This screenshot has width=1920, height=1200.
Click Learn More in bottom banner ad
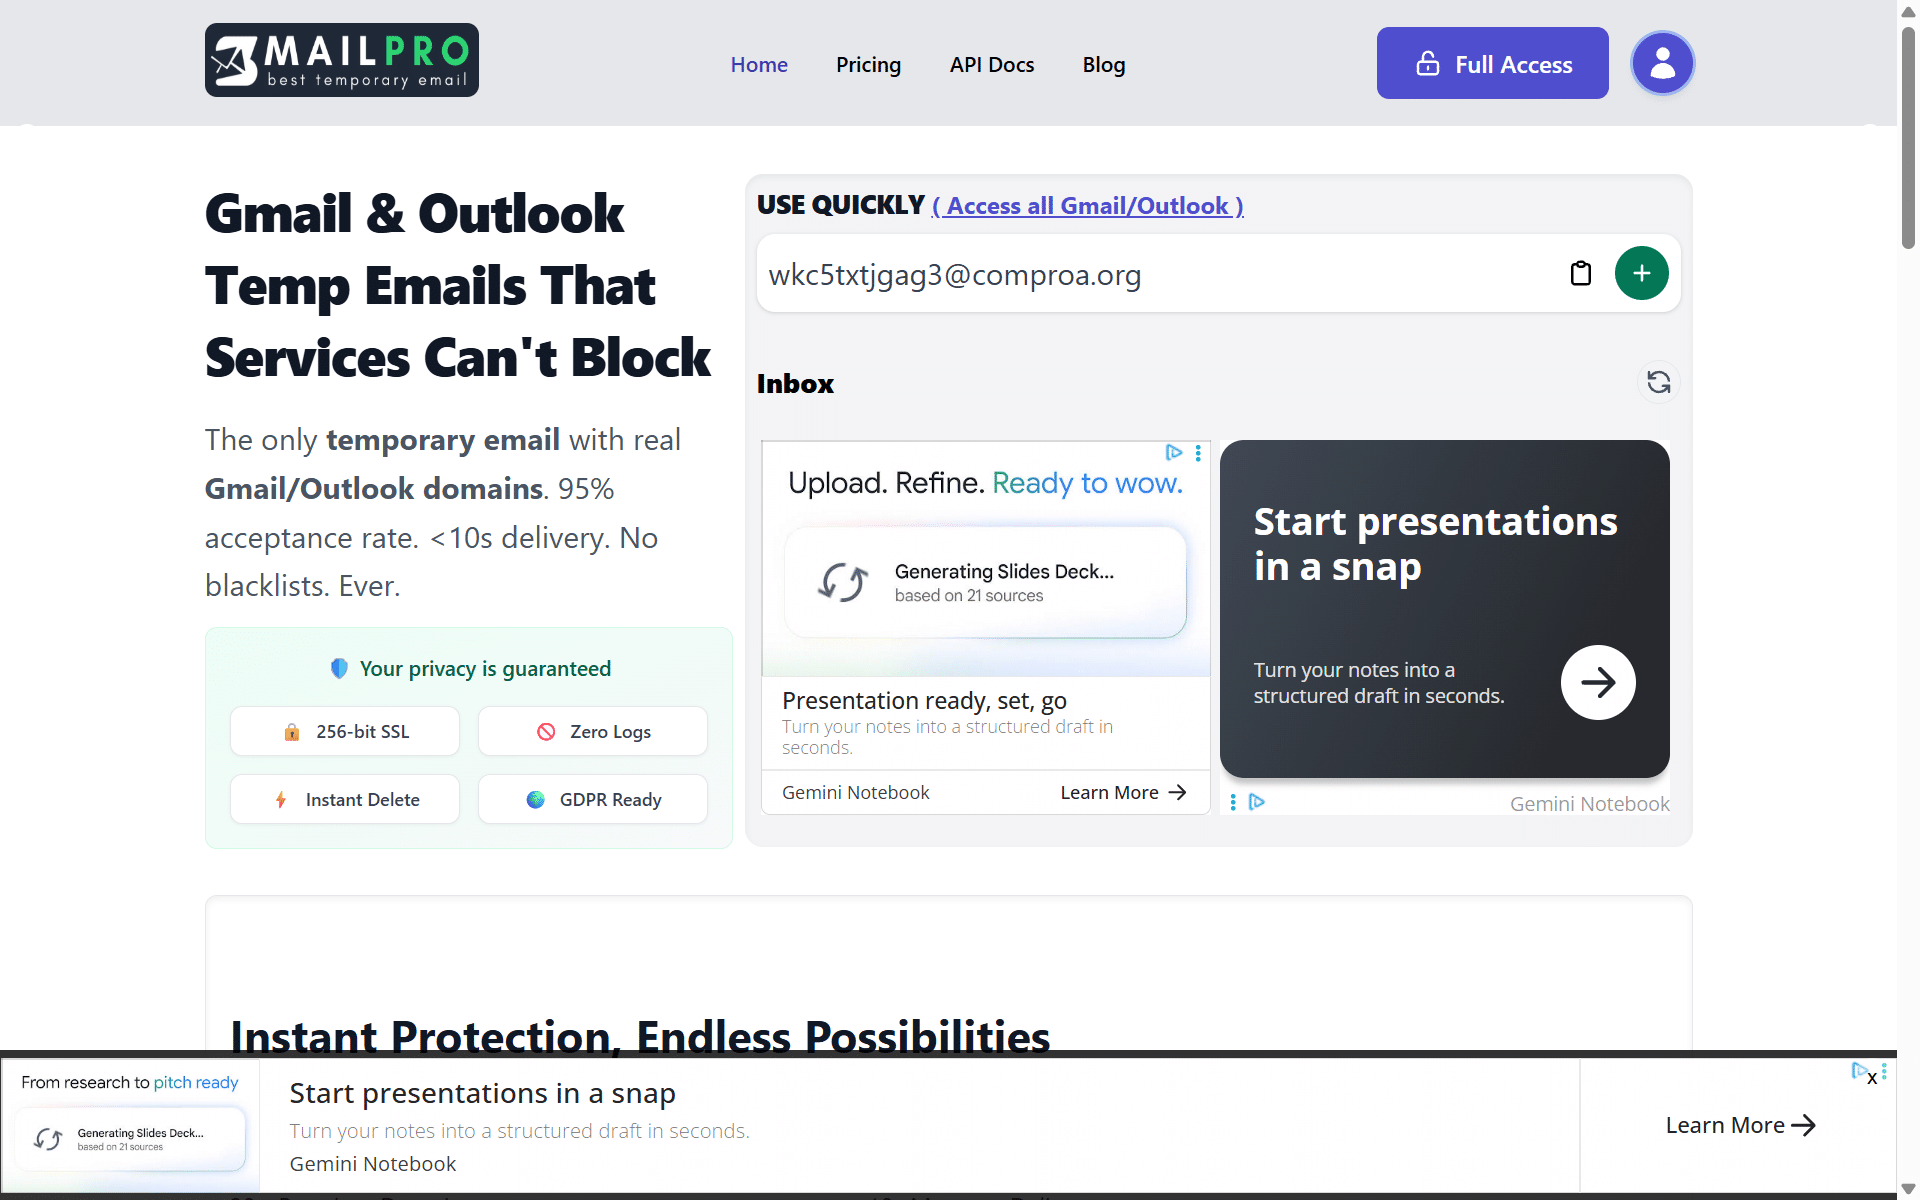pyautogui.click(x=1740, y=1125)
